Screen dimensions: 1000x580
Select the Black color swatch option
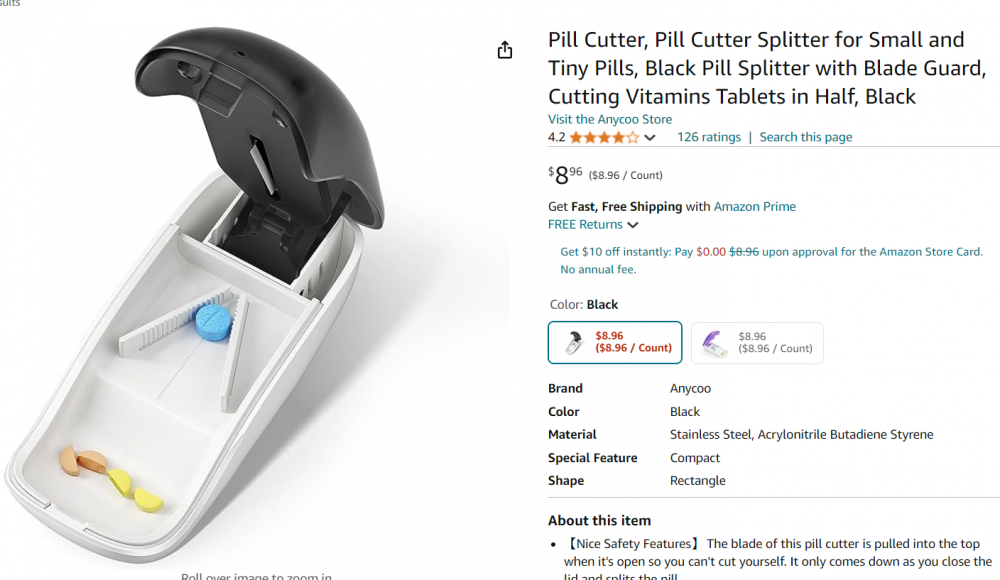coord(615,343)
